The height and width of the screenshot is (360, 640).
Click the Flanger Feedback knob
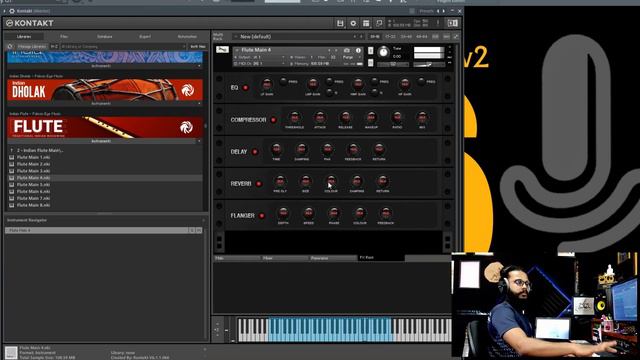click(x=385, y=213)
